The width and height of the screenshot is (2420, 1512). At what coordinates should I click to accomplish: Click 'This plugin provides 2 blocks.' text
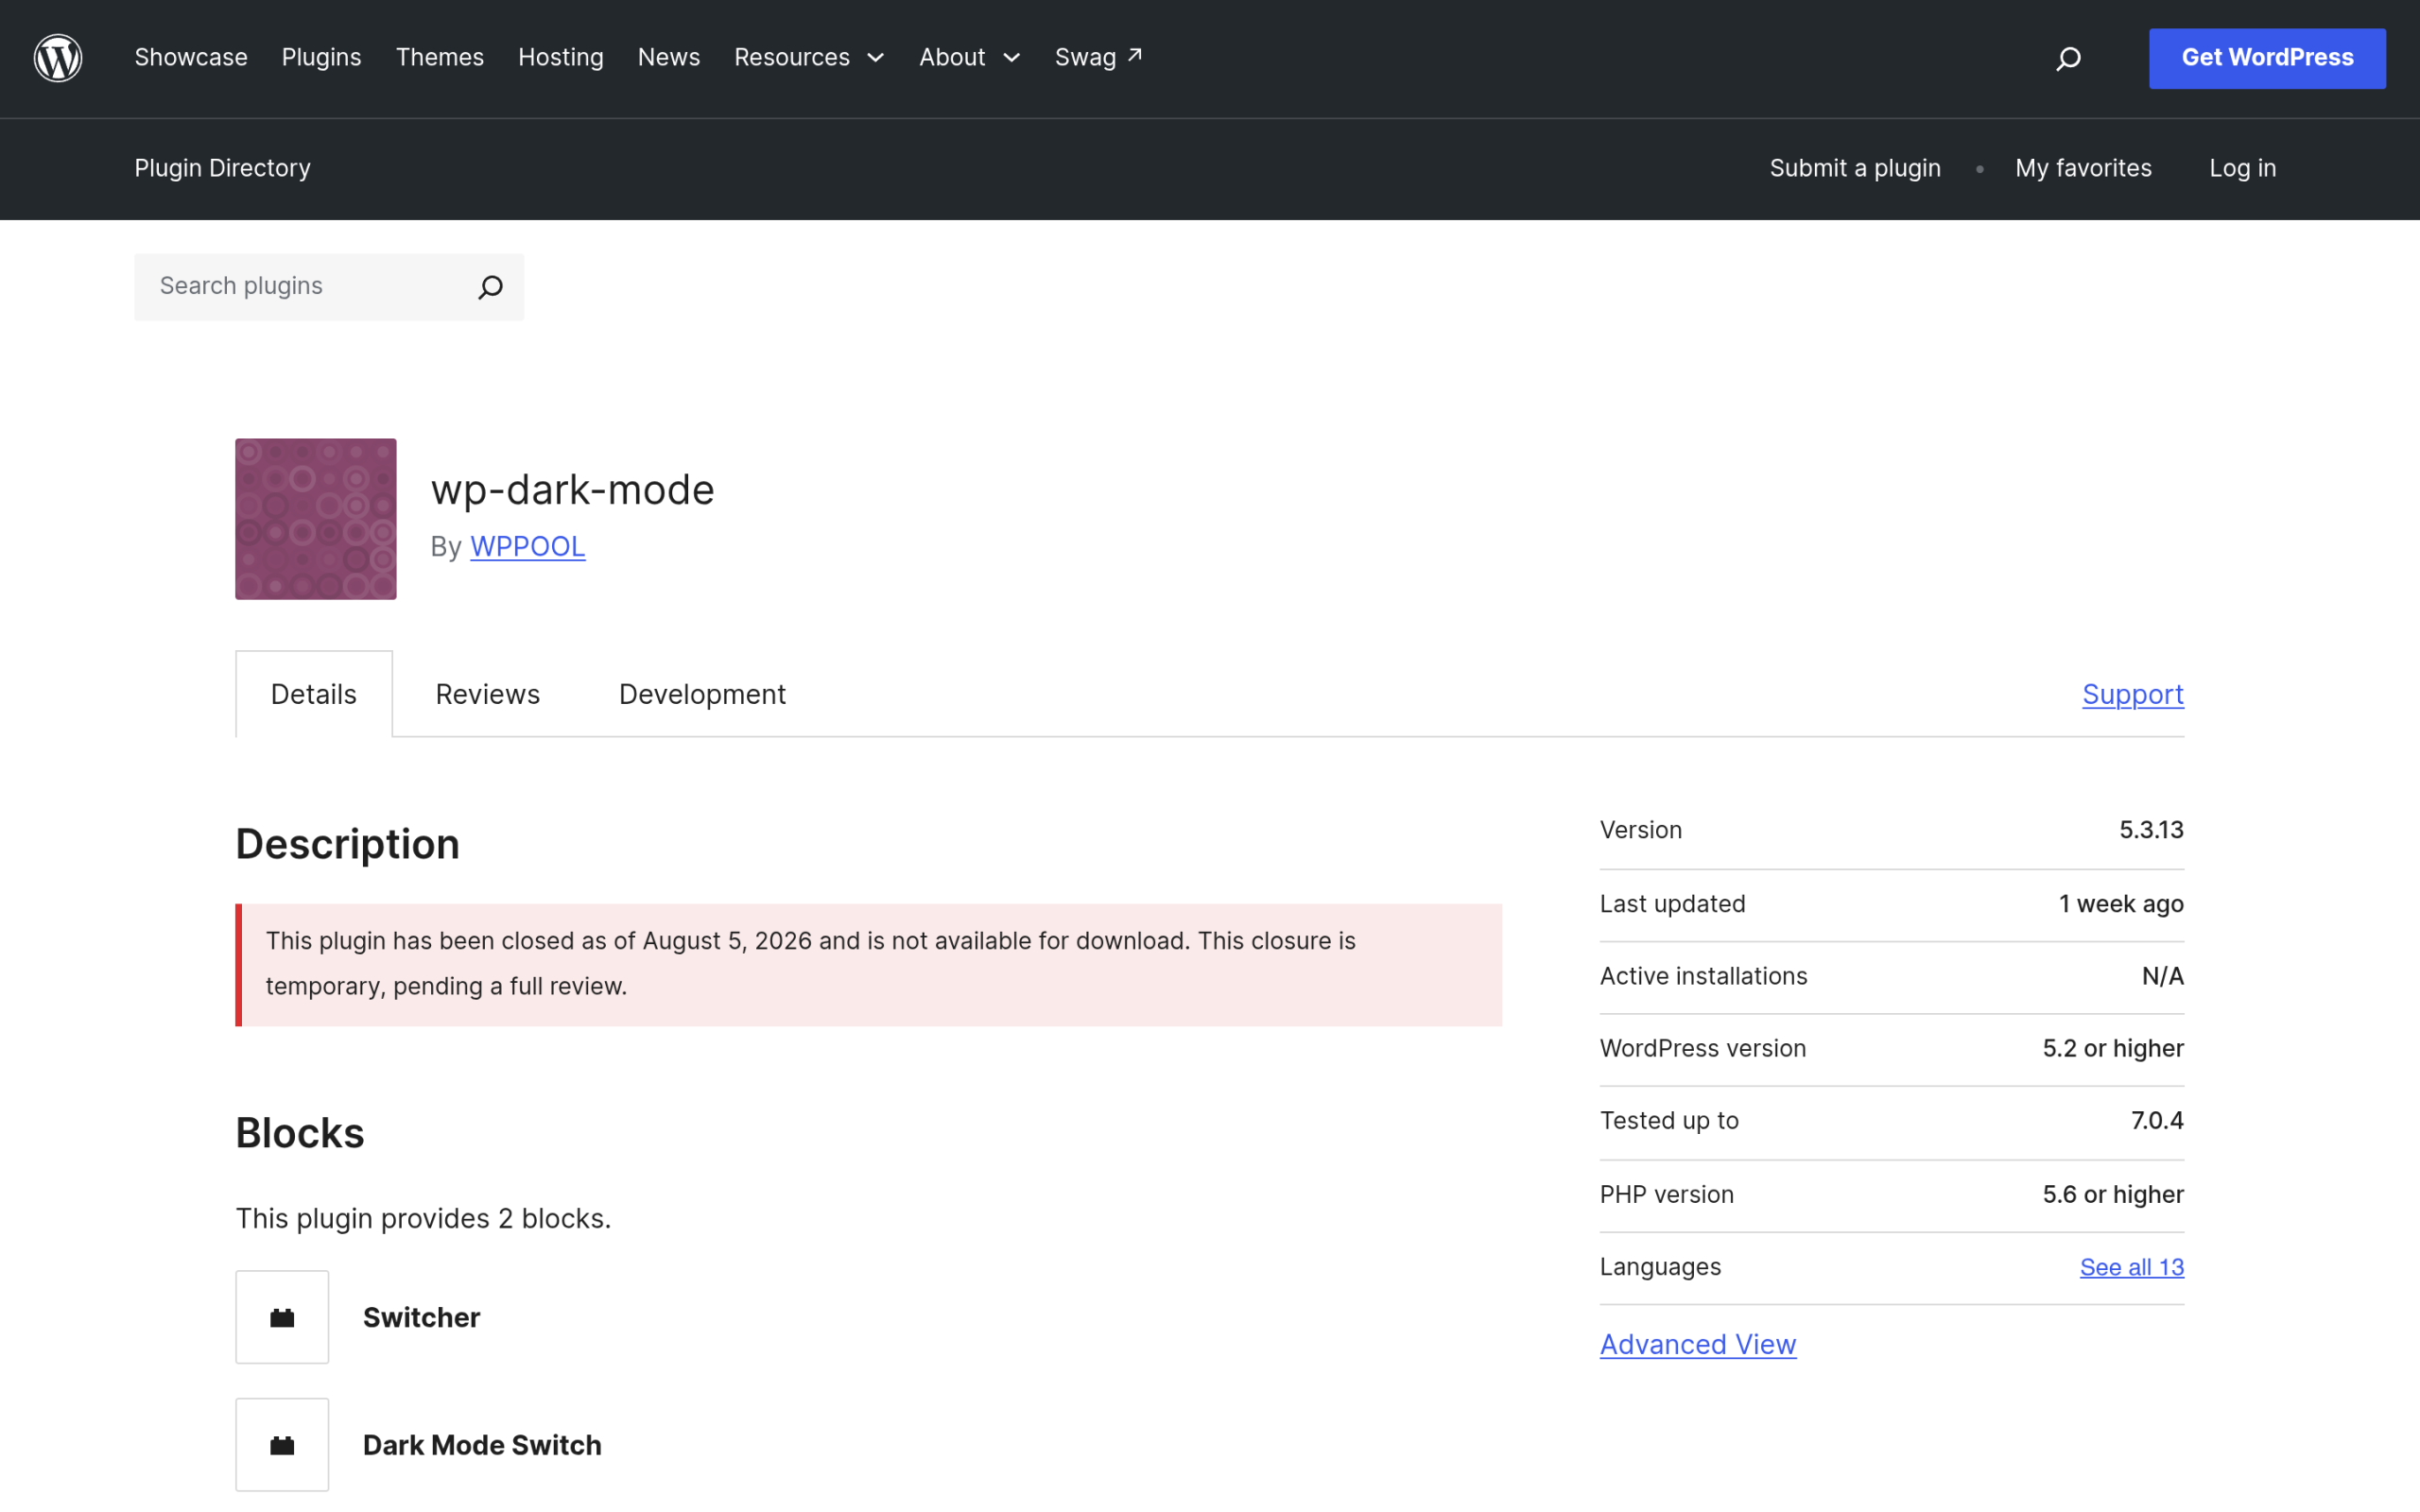click(x=423, y=1219)
